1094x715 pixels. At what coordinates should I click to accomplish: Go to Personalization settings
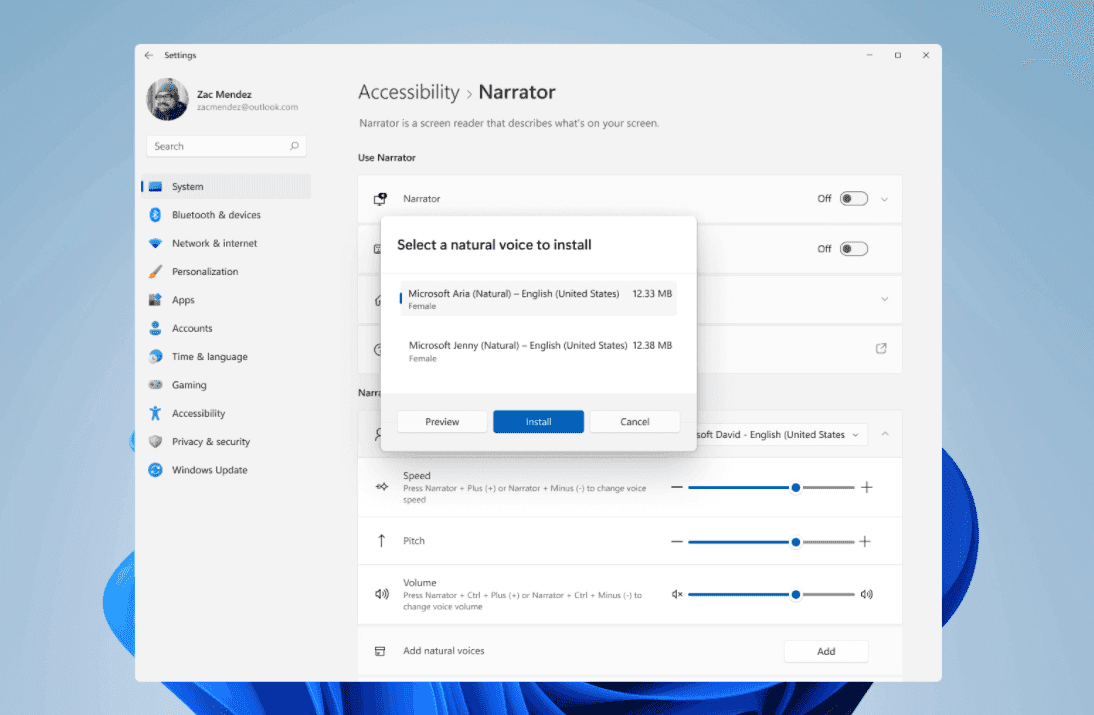226,271
